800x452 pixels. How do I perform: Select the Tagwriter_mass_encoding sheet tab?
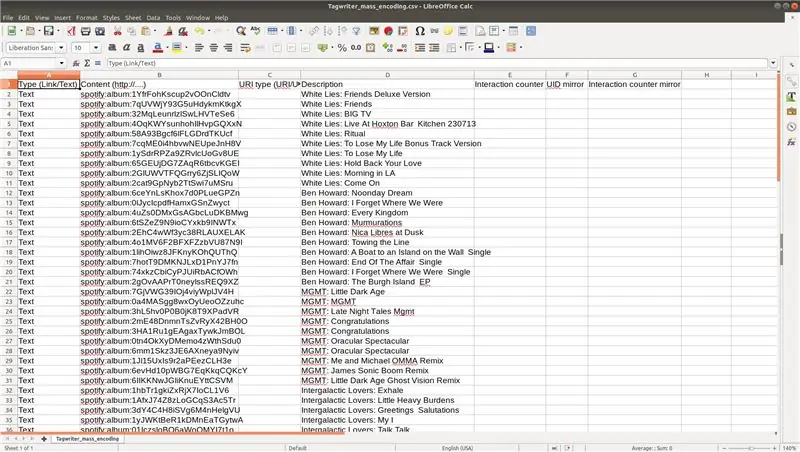[87, 439]
